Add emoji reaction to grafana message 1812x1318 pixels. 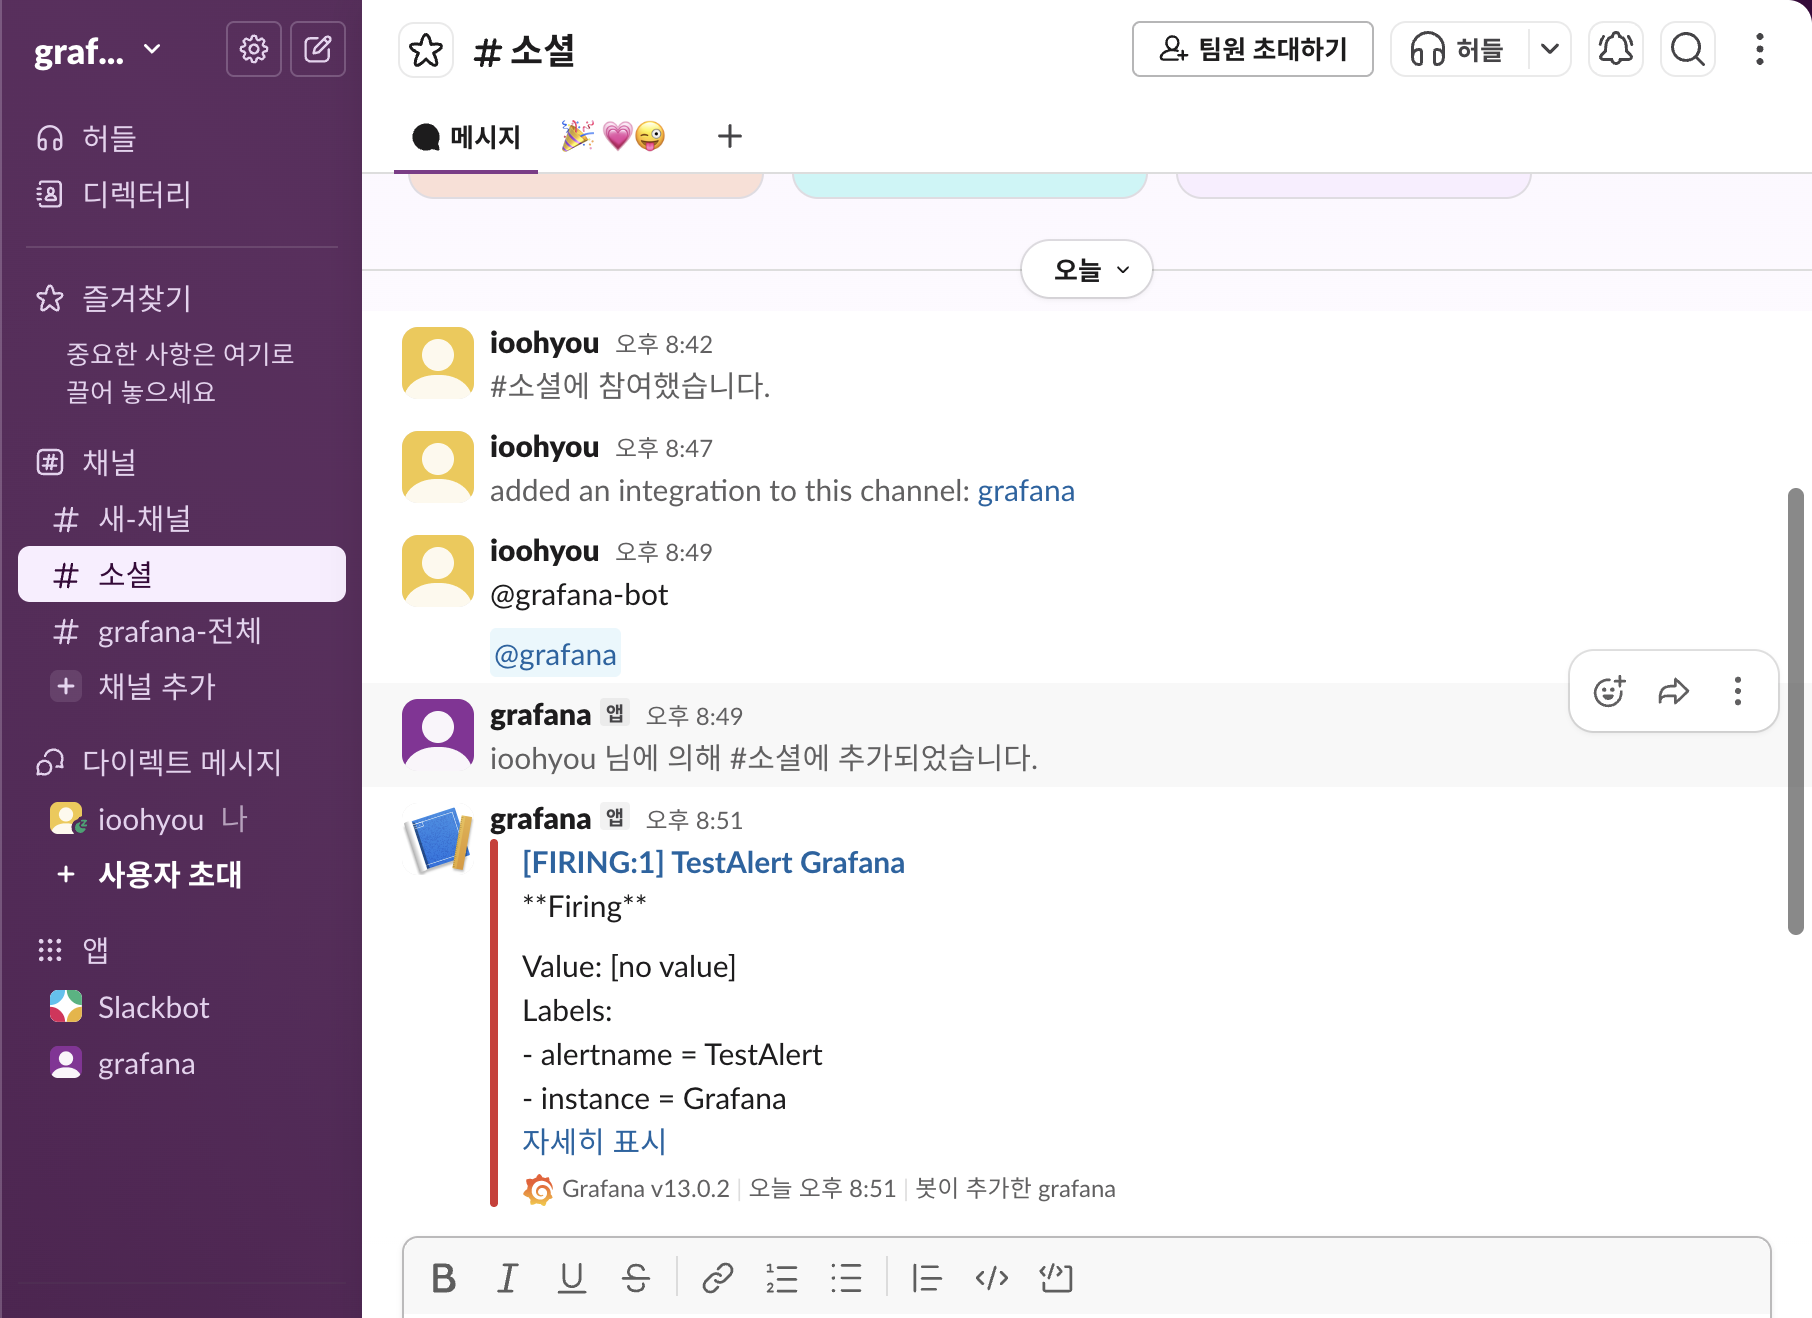[1609, 691]
